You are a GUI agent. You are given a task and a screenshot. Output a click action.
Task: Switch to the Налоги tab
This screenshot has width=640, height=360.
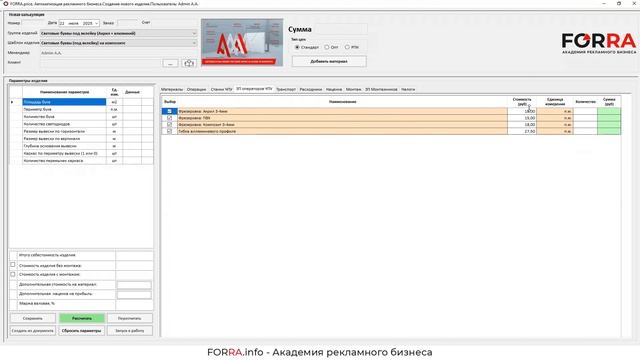click(408, 89)
